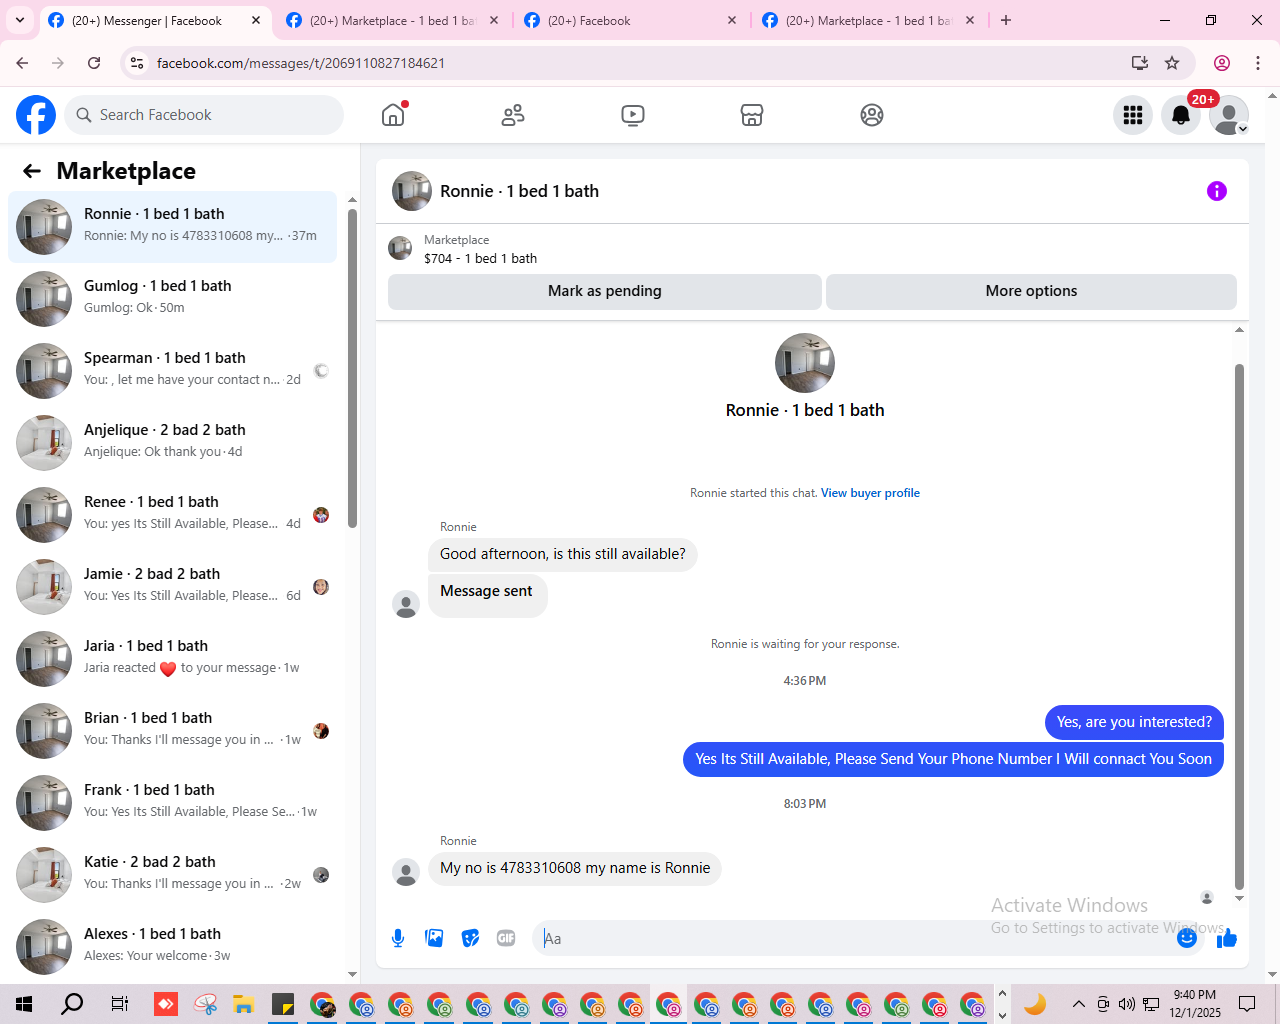
Task: Open Gumlog's 1 bed 1 bath conversation
Action: point(172,299)
